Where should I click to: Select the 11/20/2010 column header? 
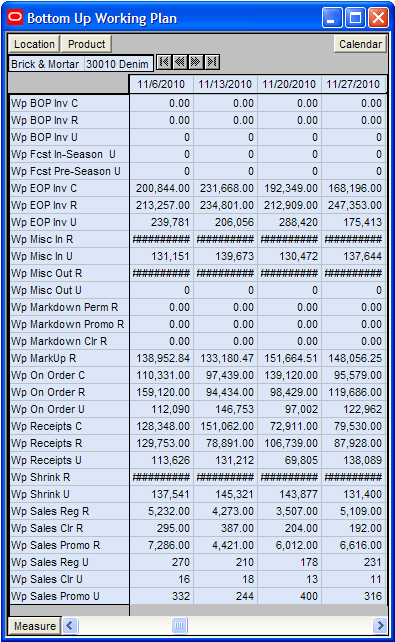click(289, 84)
